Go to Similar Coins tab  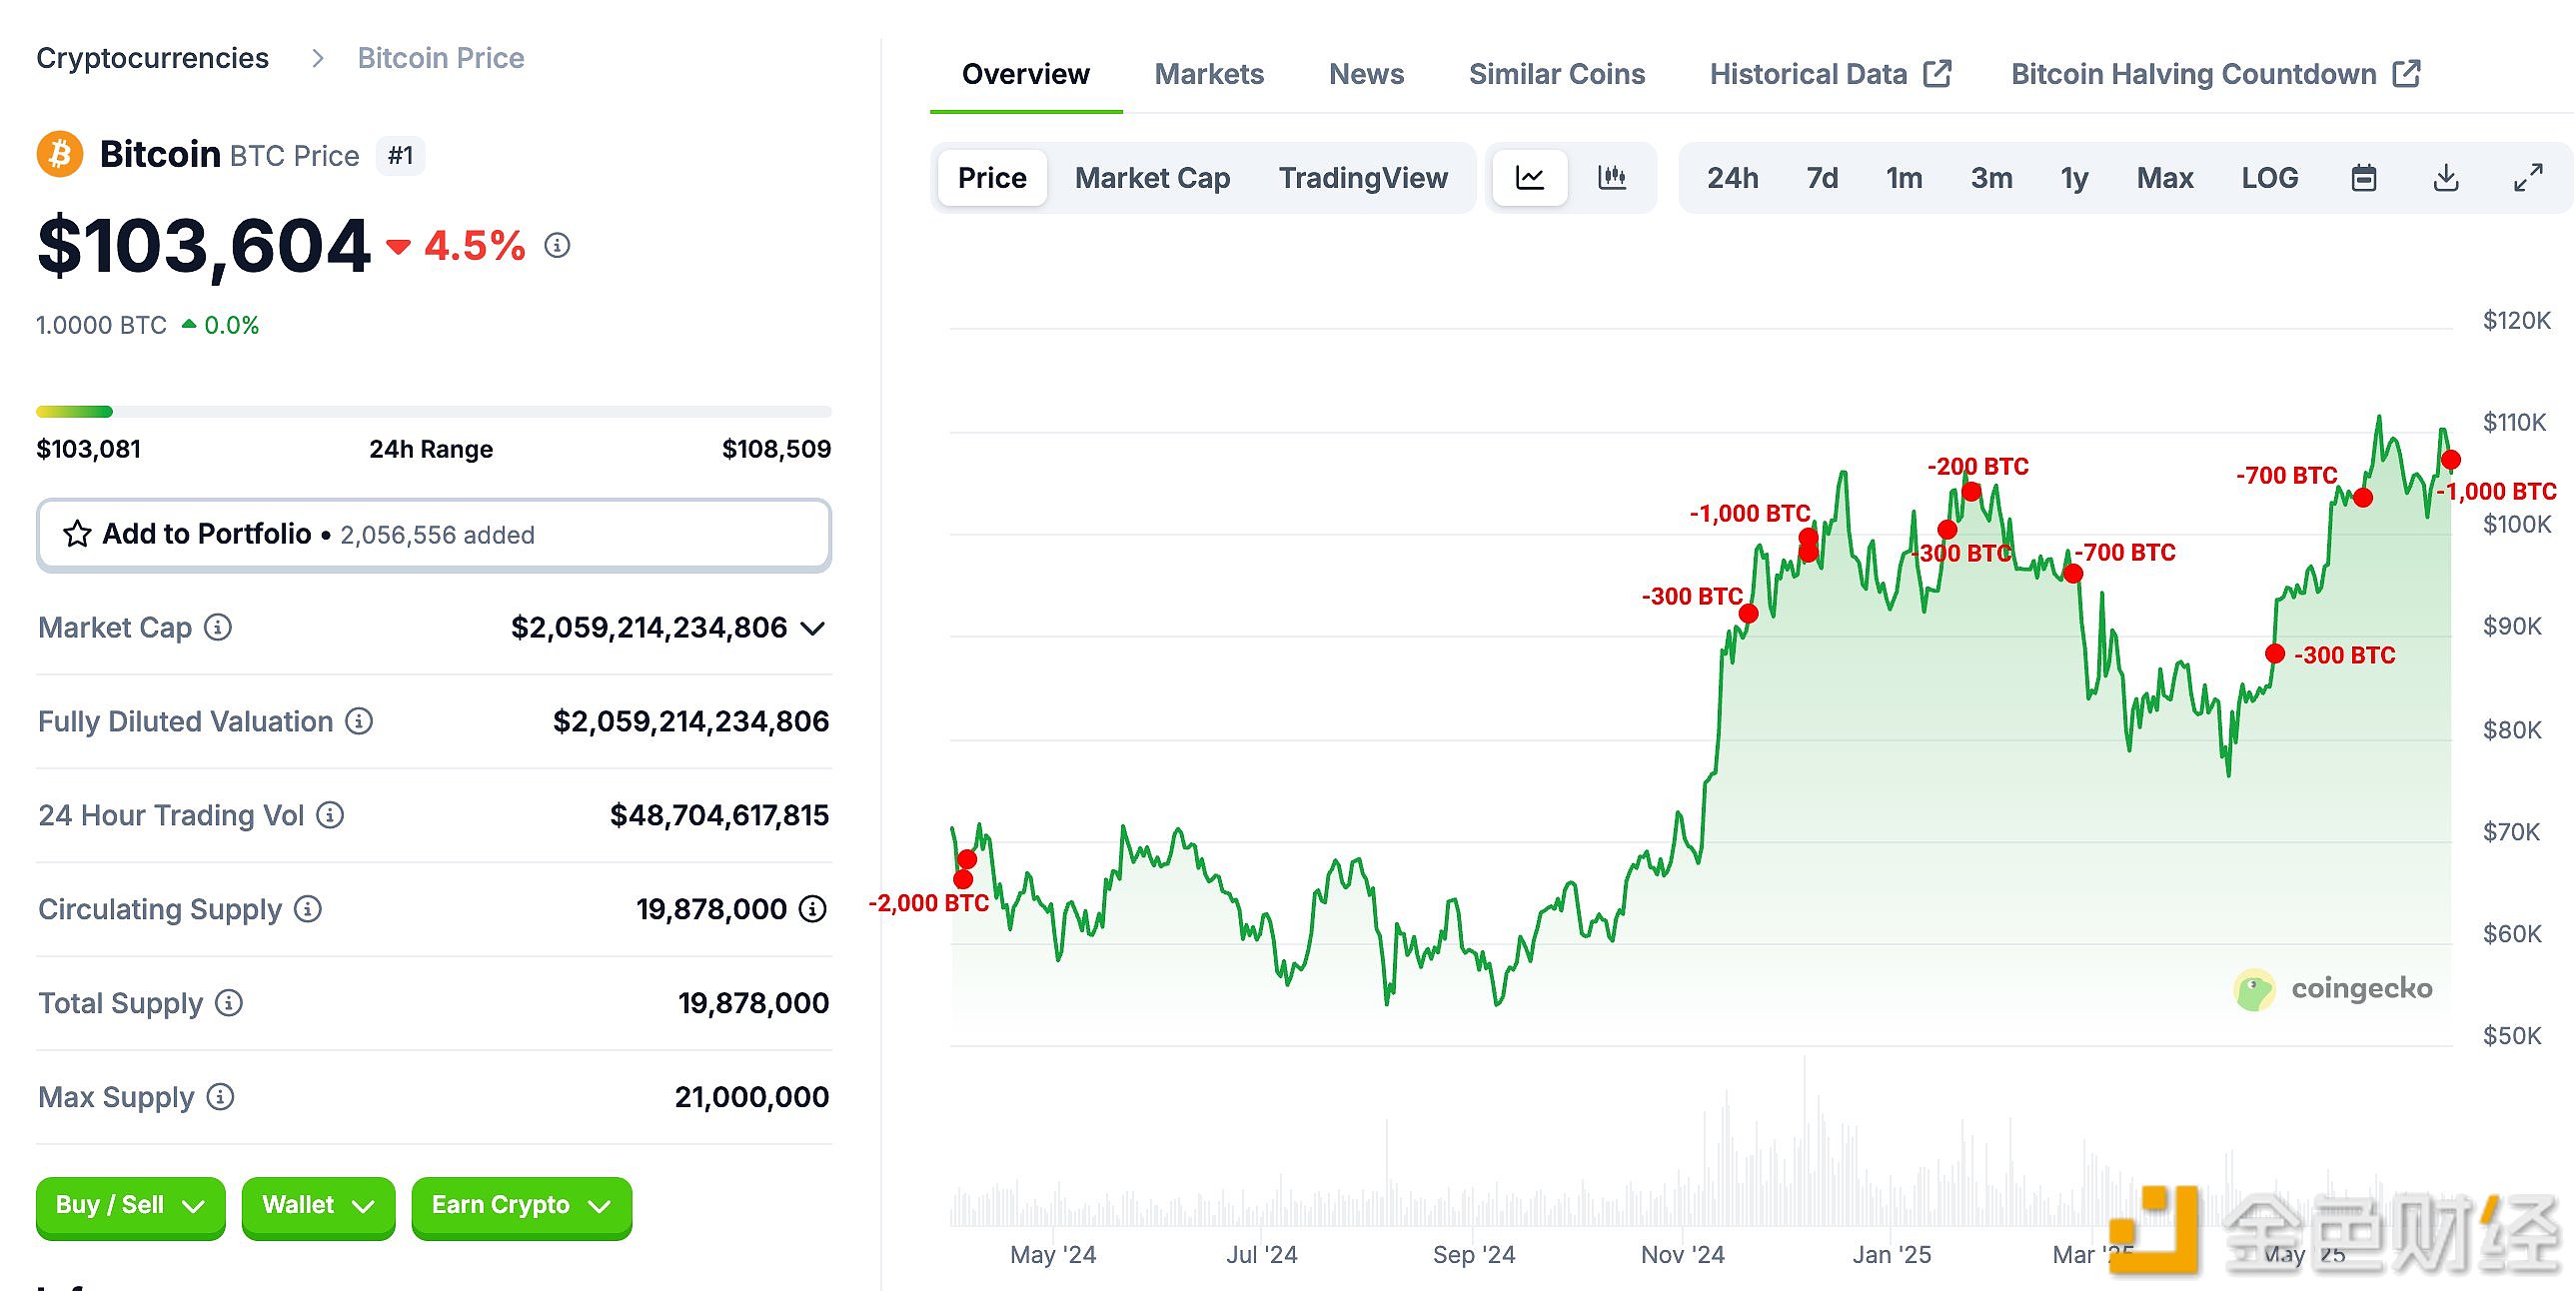(1556, 74)
